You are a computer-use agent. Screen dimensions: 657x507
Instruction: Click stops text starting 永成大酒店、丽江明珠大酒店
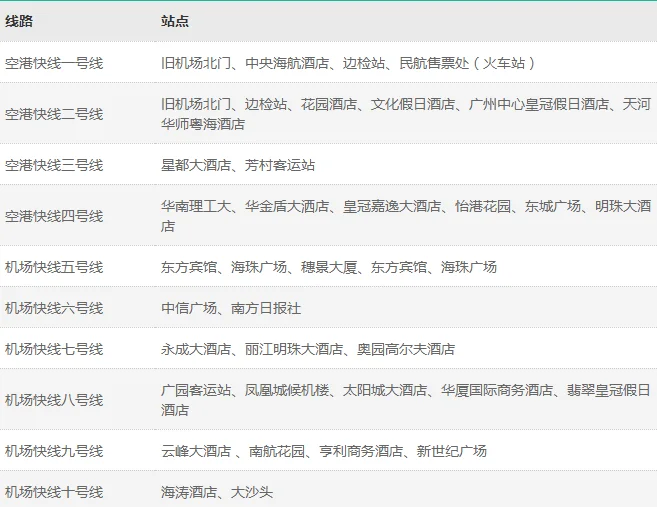(308, 349)
